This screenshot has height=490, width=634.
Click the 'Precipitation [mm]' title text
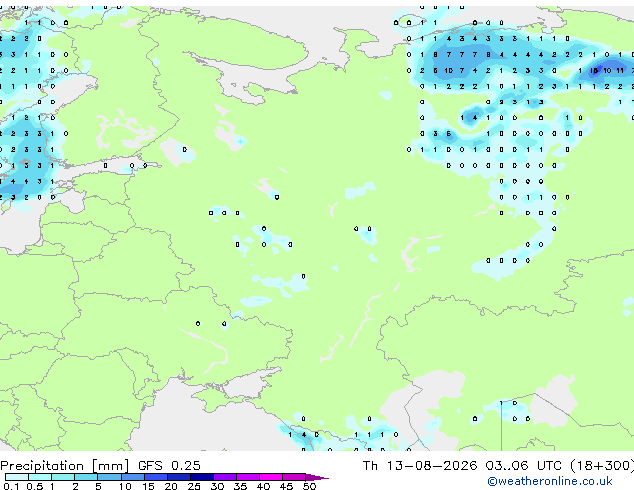[65, 466]
